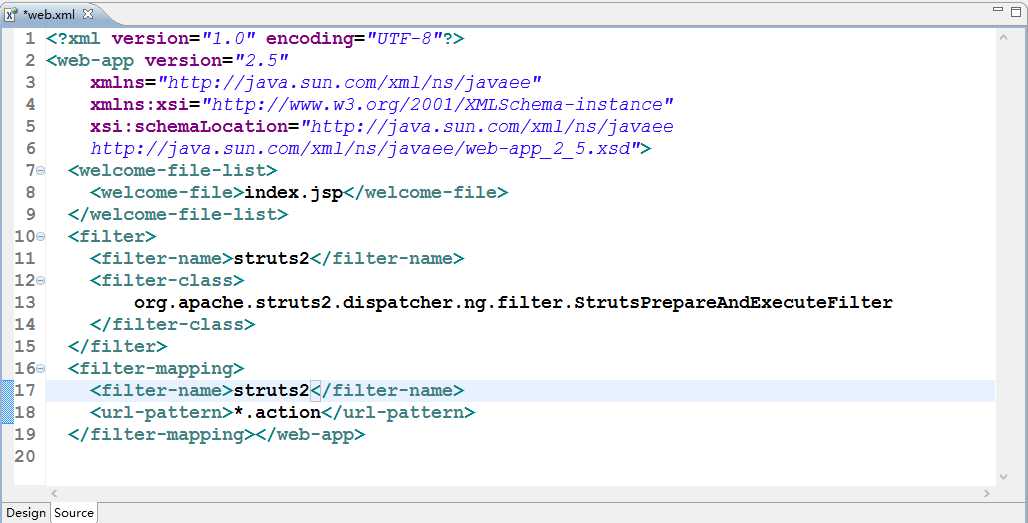
Task: Click the schemaLocation web-app_2_5.xsd URL
Action: [x=365, y=148]
